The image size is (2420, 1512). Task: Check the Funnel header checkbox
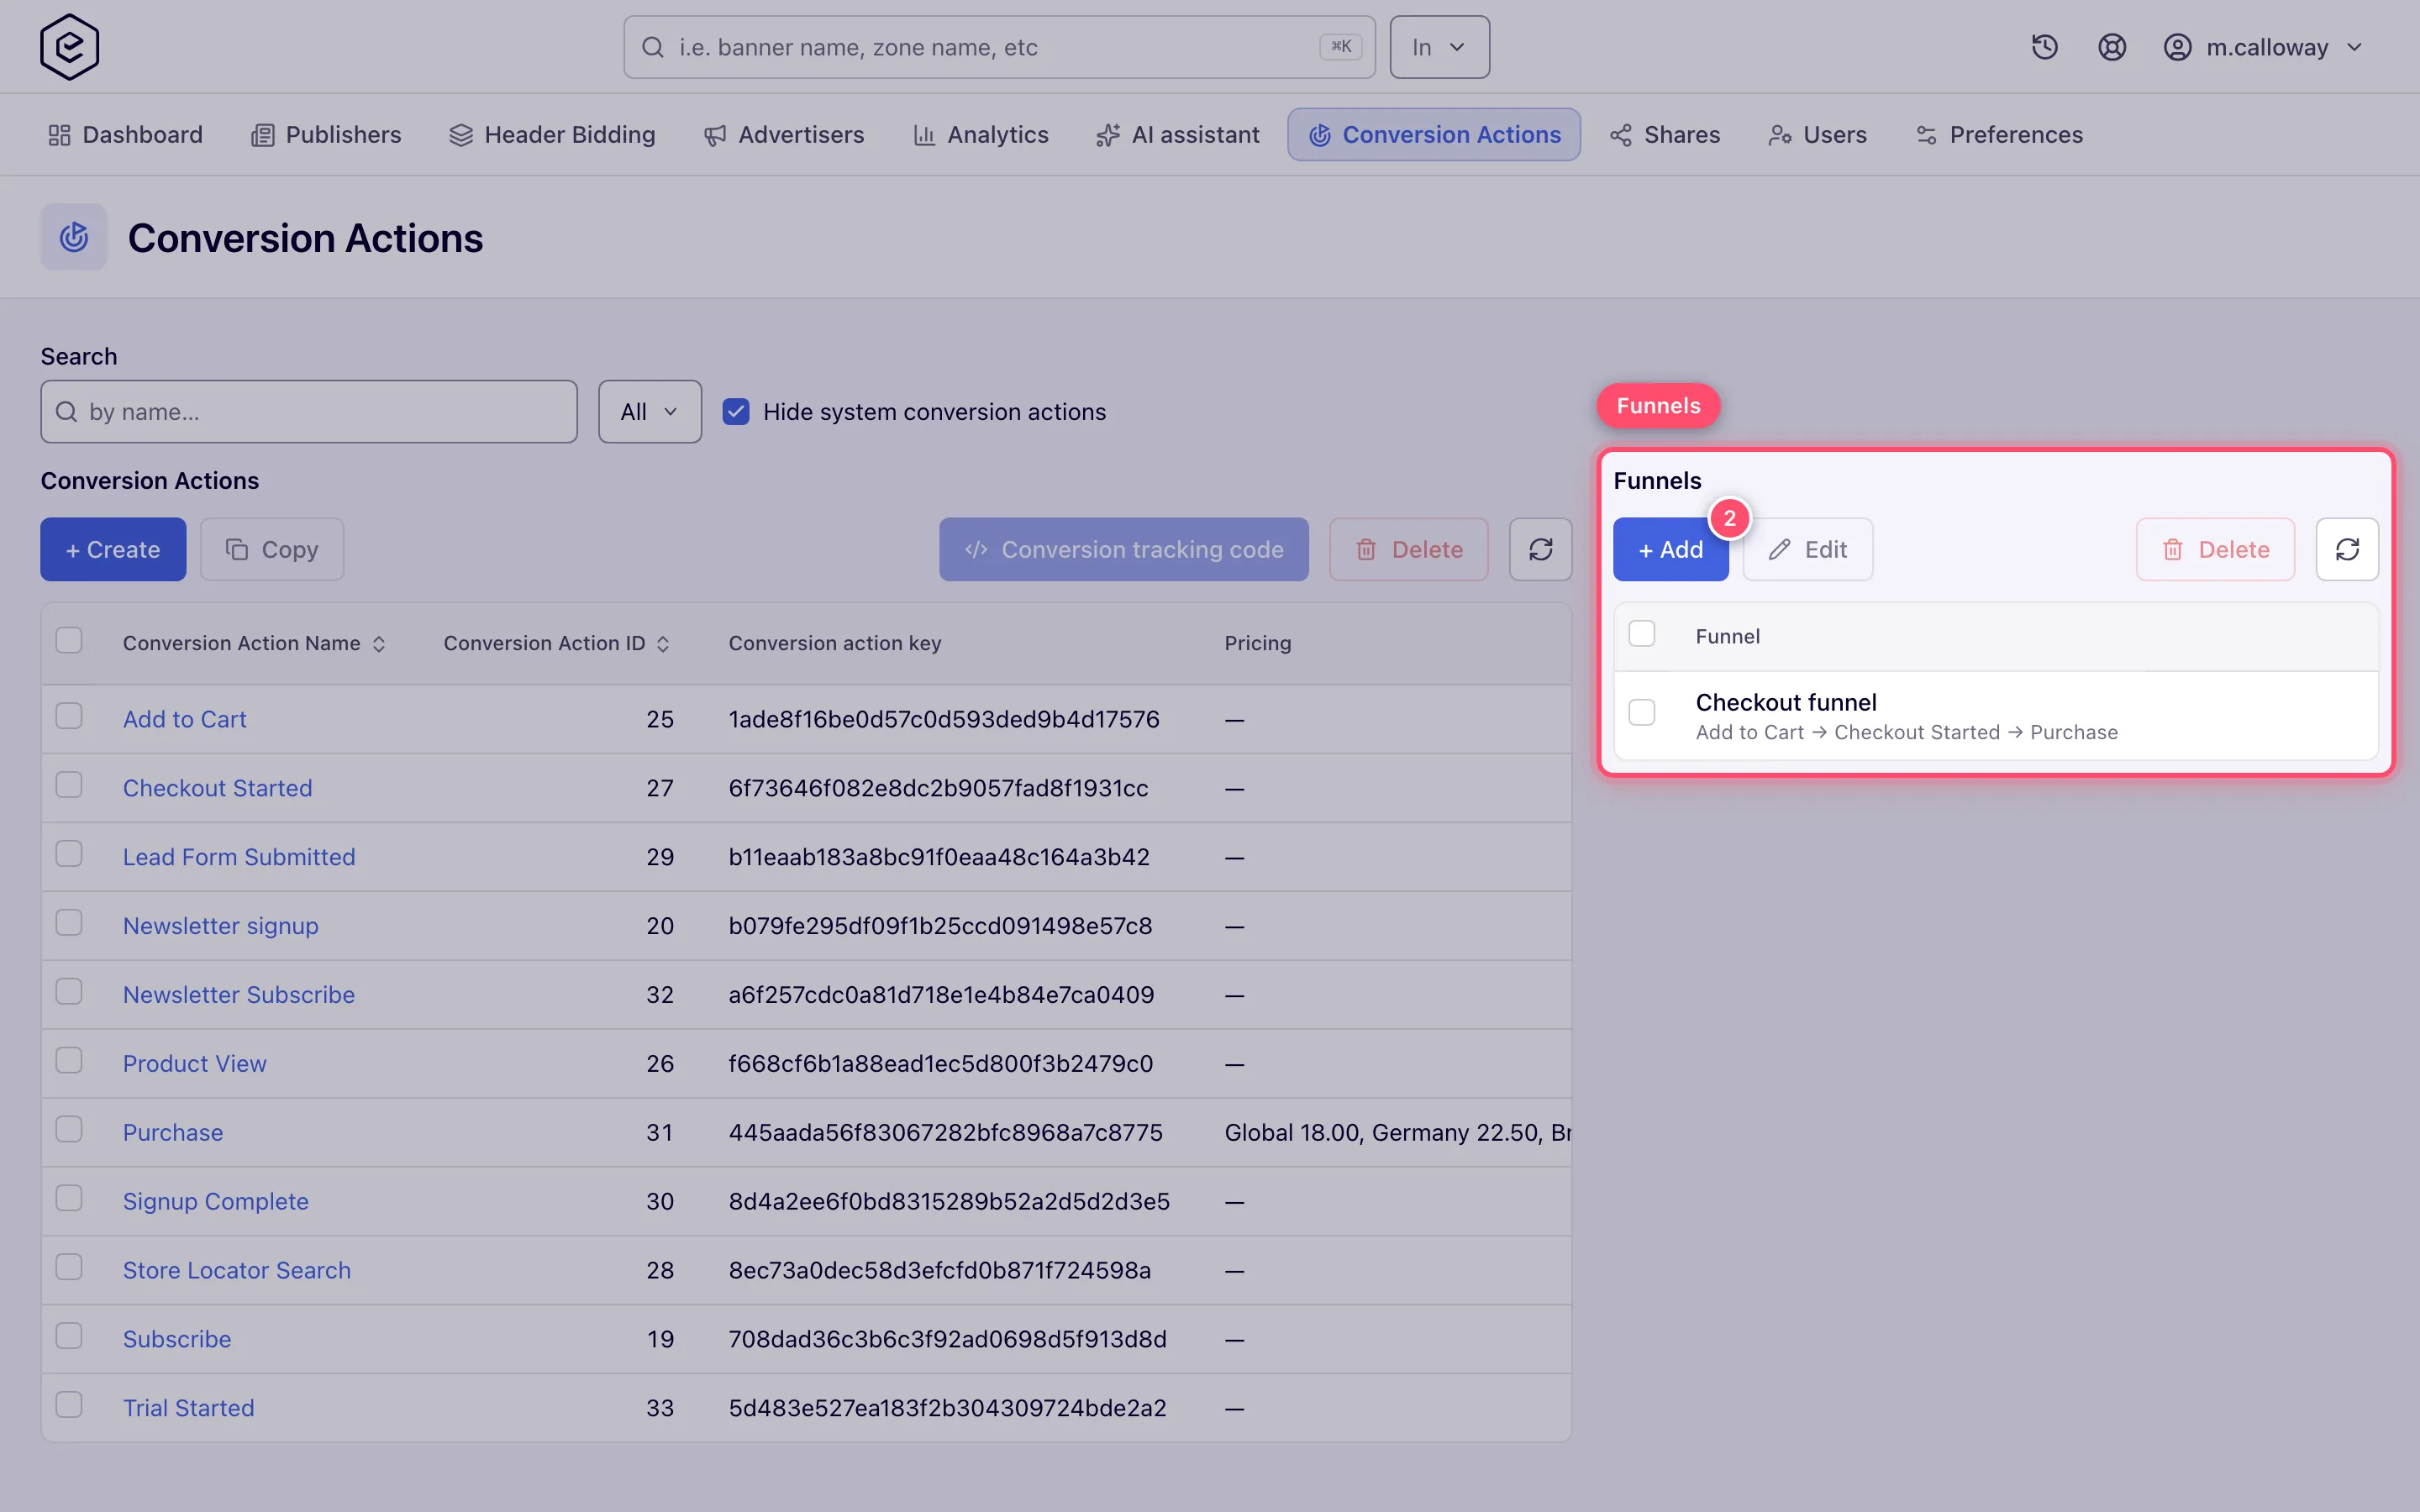(x=1642, y=634)
